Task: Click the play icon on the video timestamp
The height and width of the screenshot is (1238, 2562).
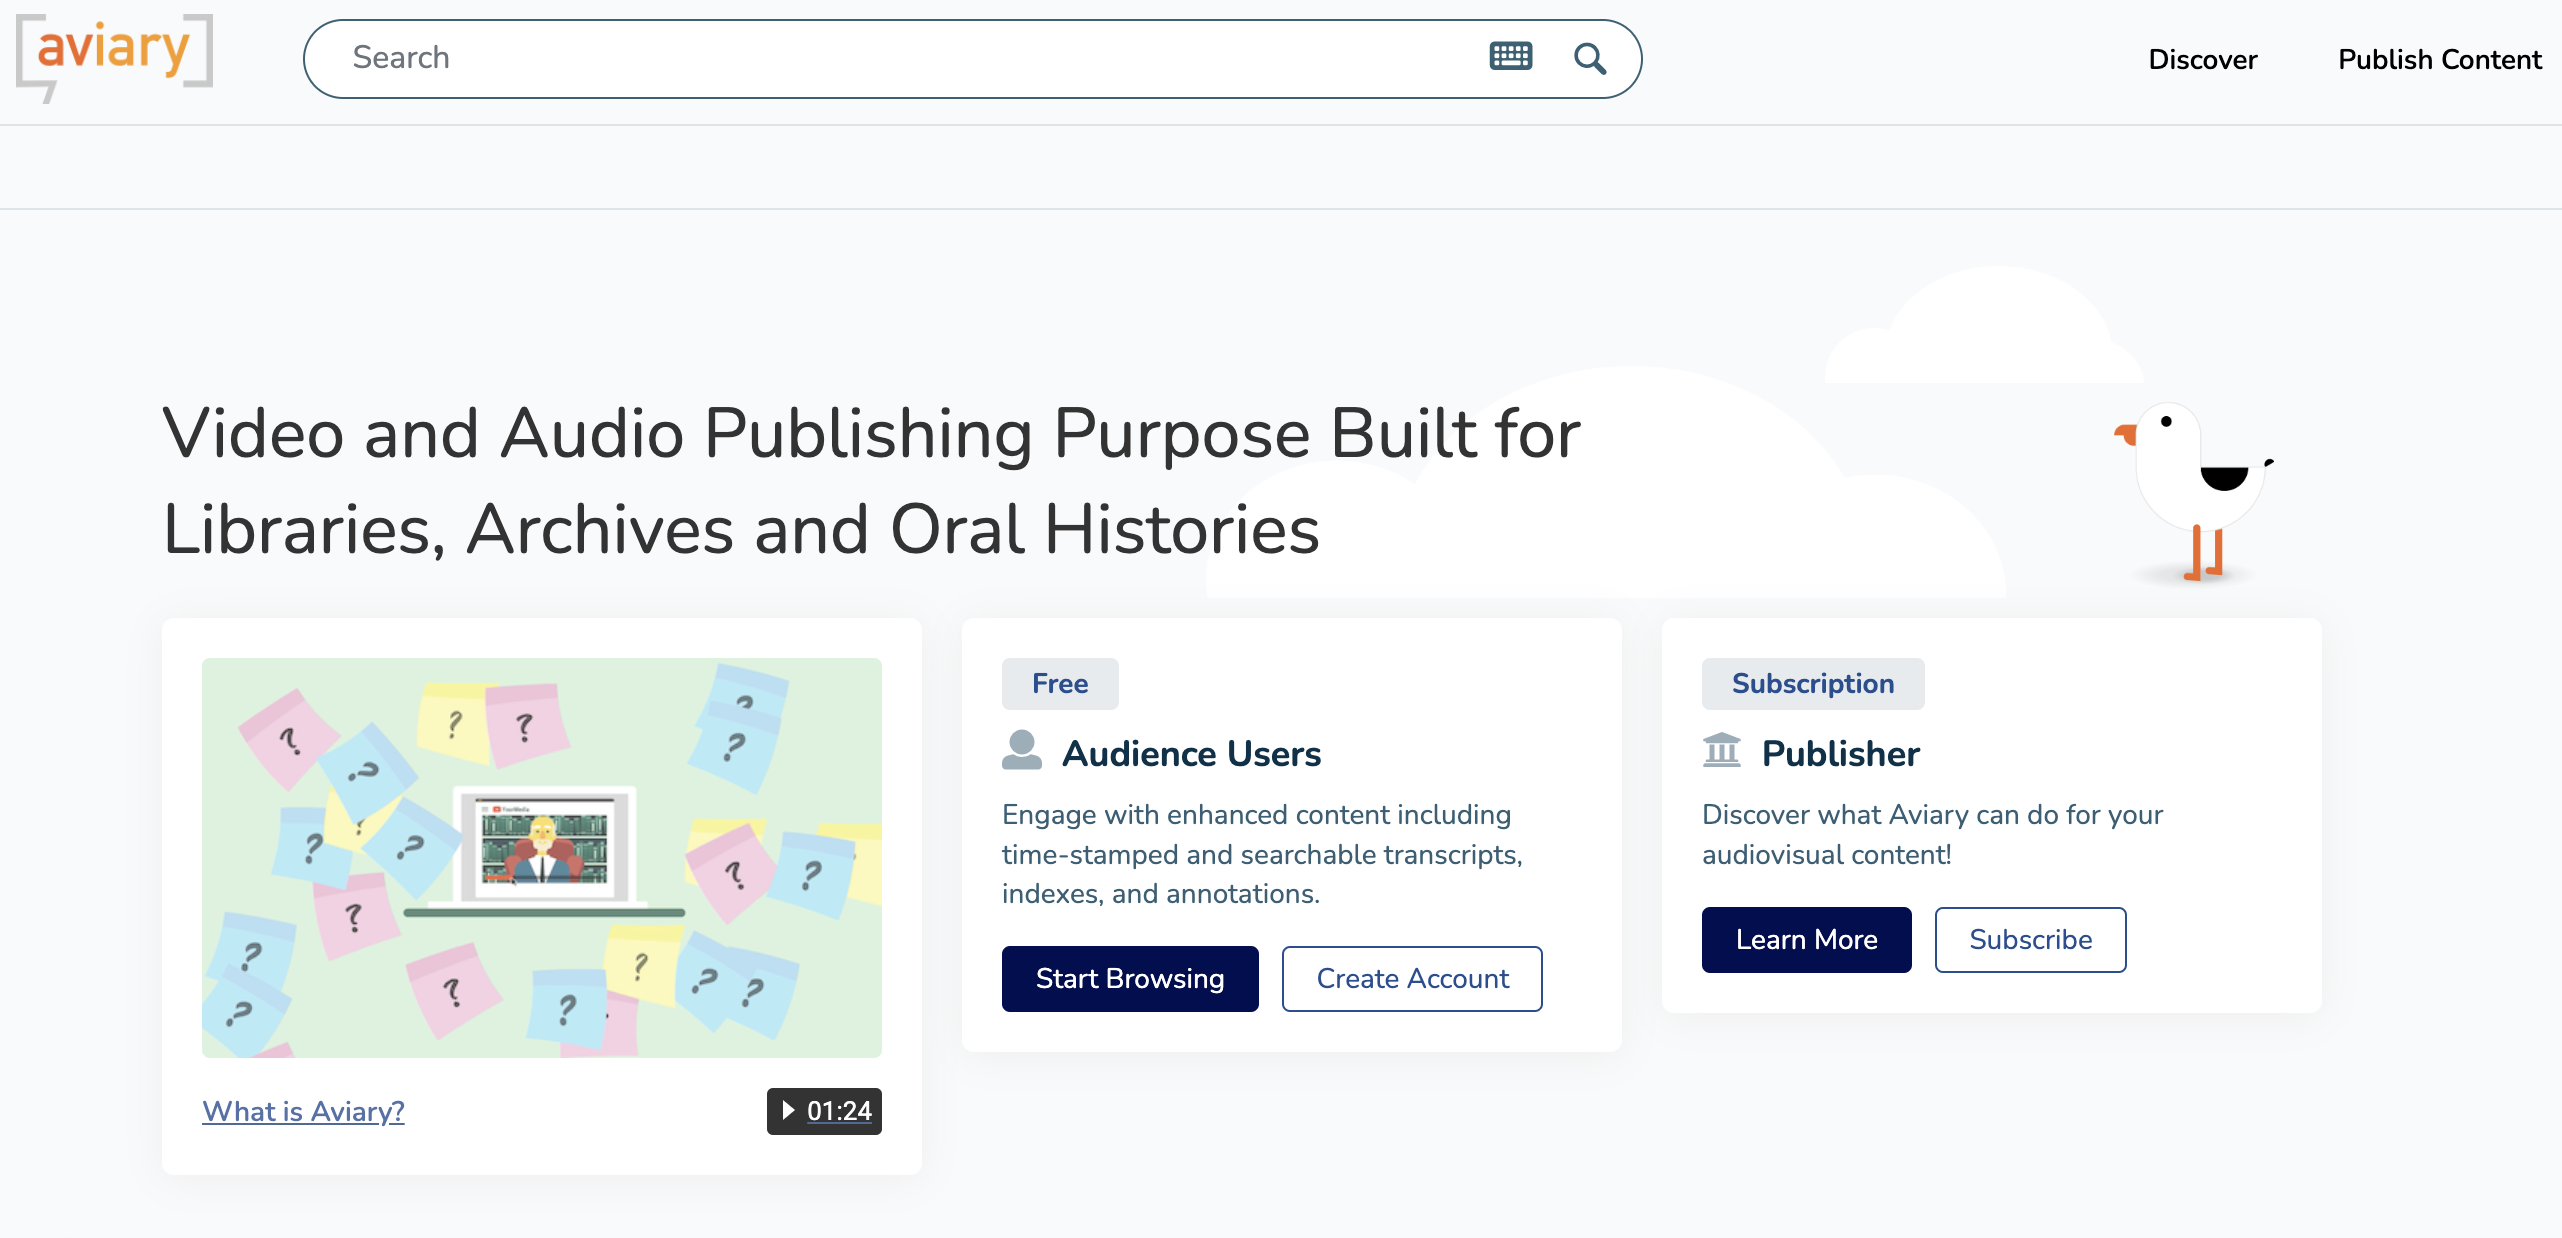Action: [x=789, y=1110]
